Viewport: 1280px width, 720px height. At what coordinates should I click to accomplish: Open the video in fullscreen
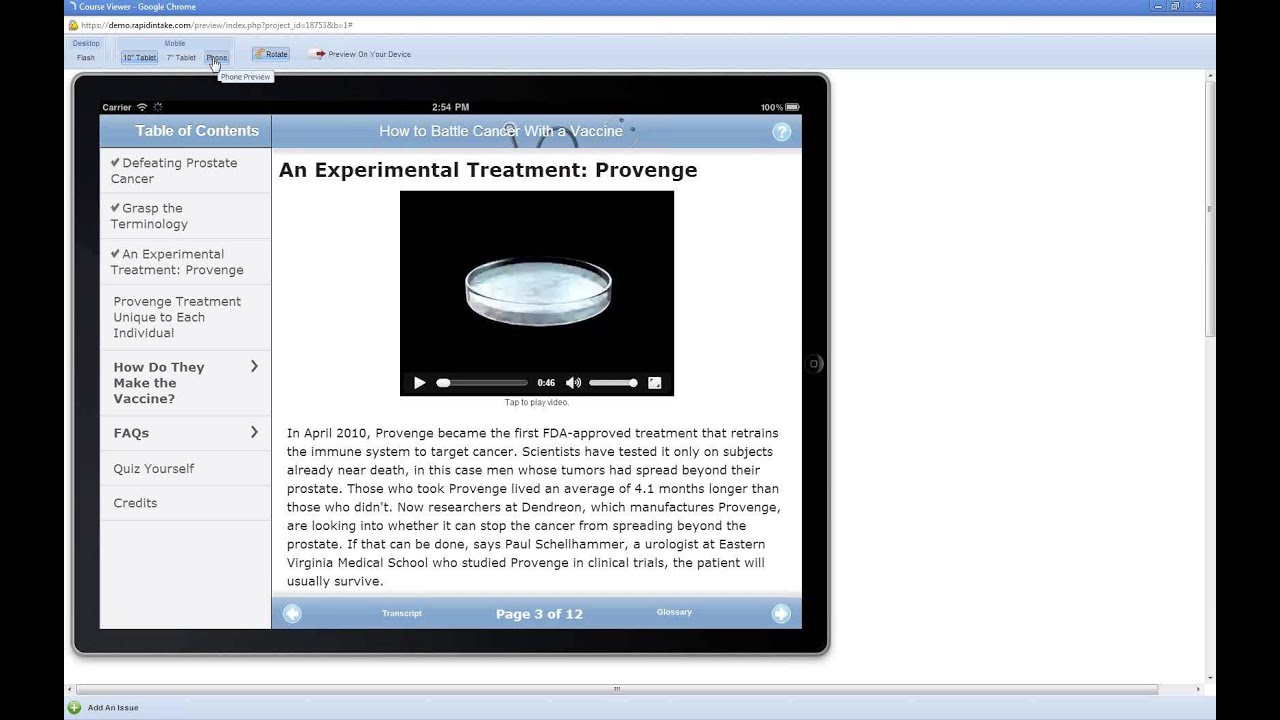[x=655, y=383]
